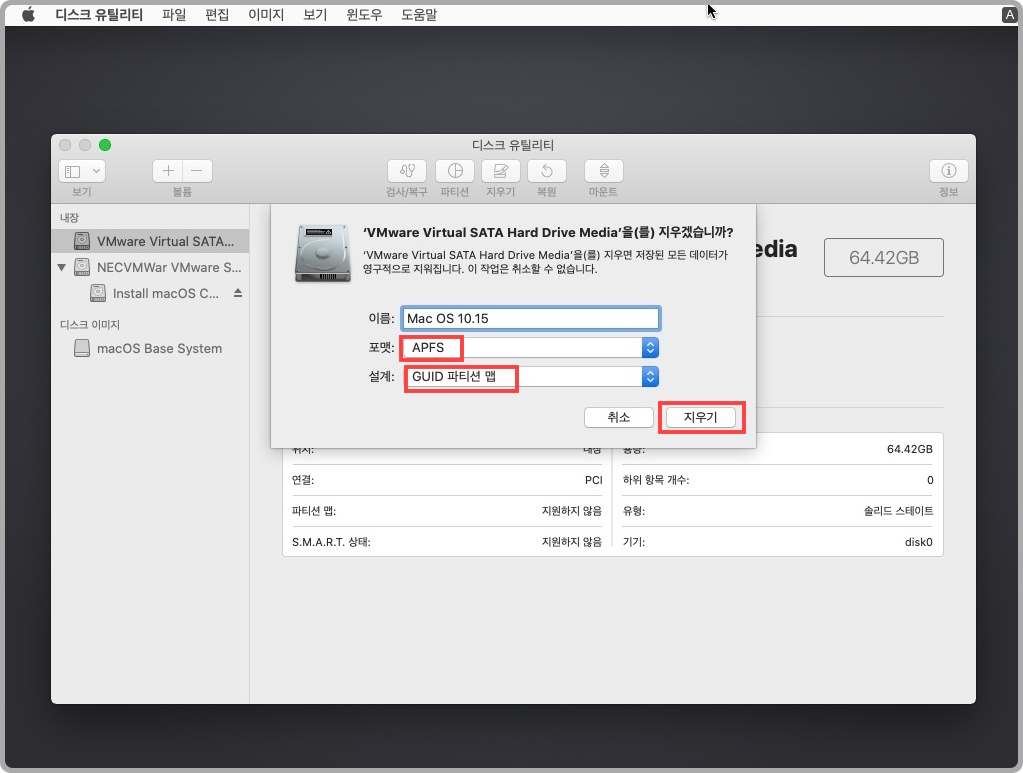Click the 파티션 맵 label
The image size is (1023, 773).
[313, 511]
